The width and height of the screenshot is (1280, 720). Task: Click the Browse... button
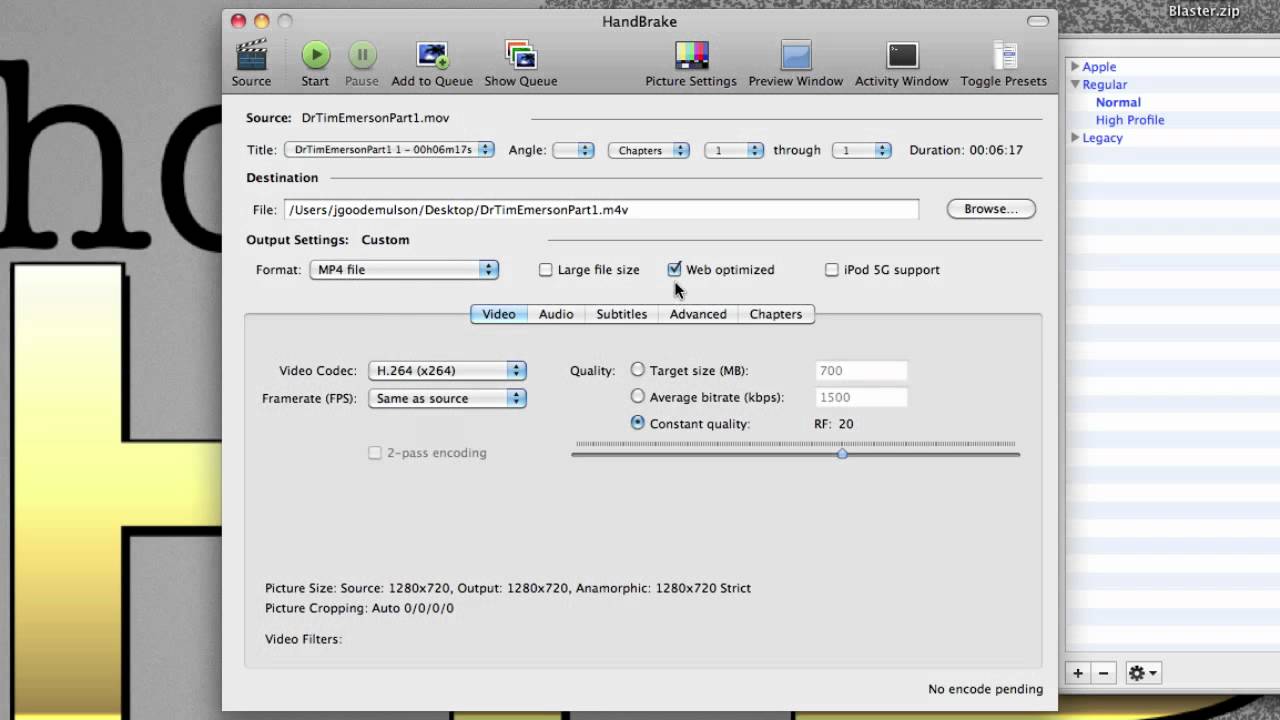tap(991, 209)
